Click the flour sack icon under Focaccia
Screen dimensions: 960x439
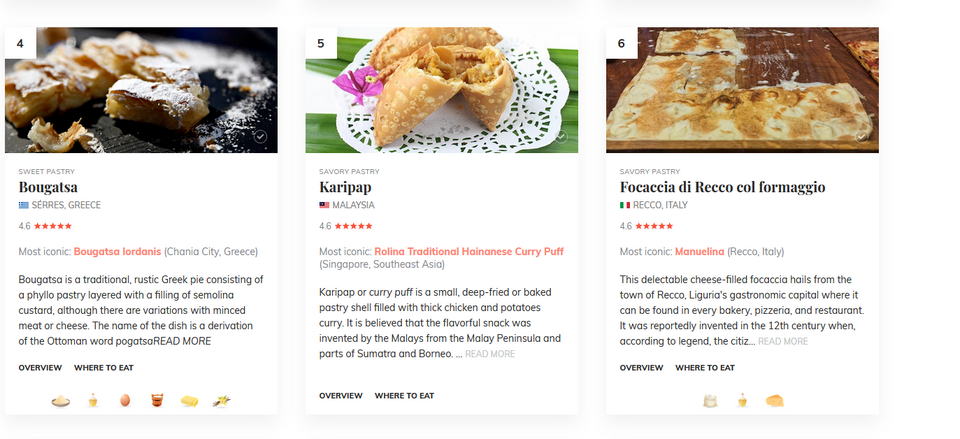pos(710,401)
